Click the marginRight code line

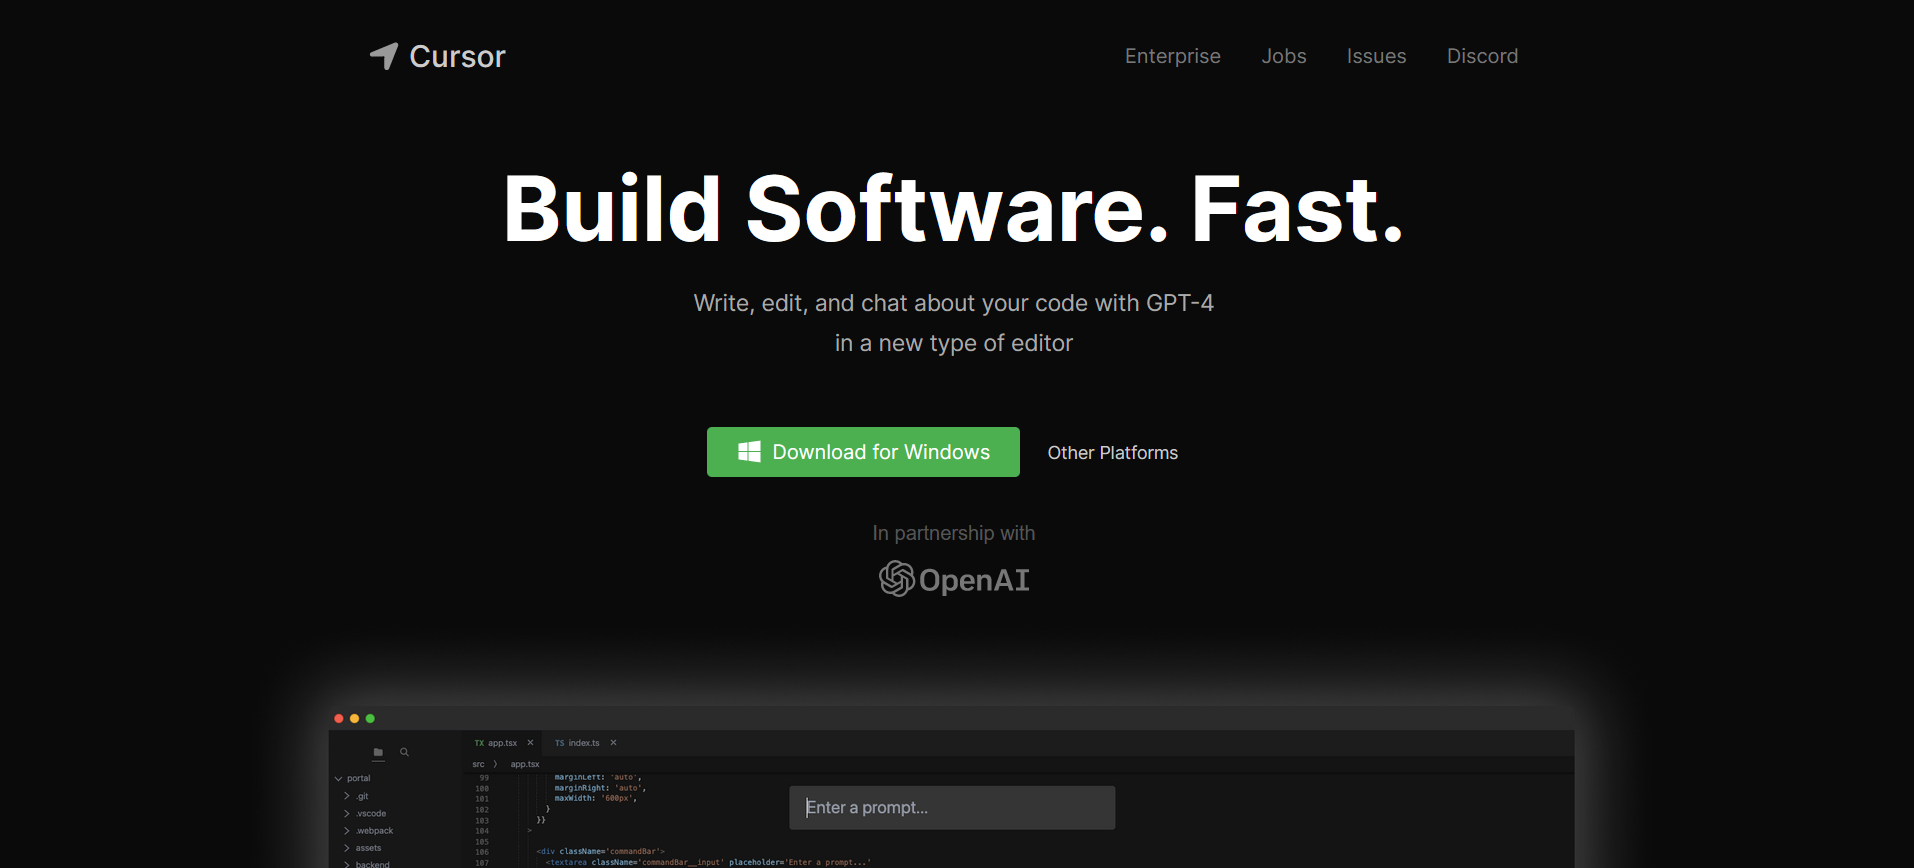tap(600, 788)
